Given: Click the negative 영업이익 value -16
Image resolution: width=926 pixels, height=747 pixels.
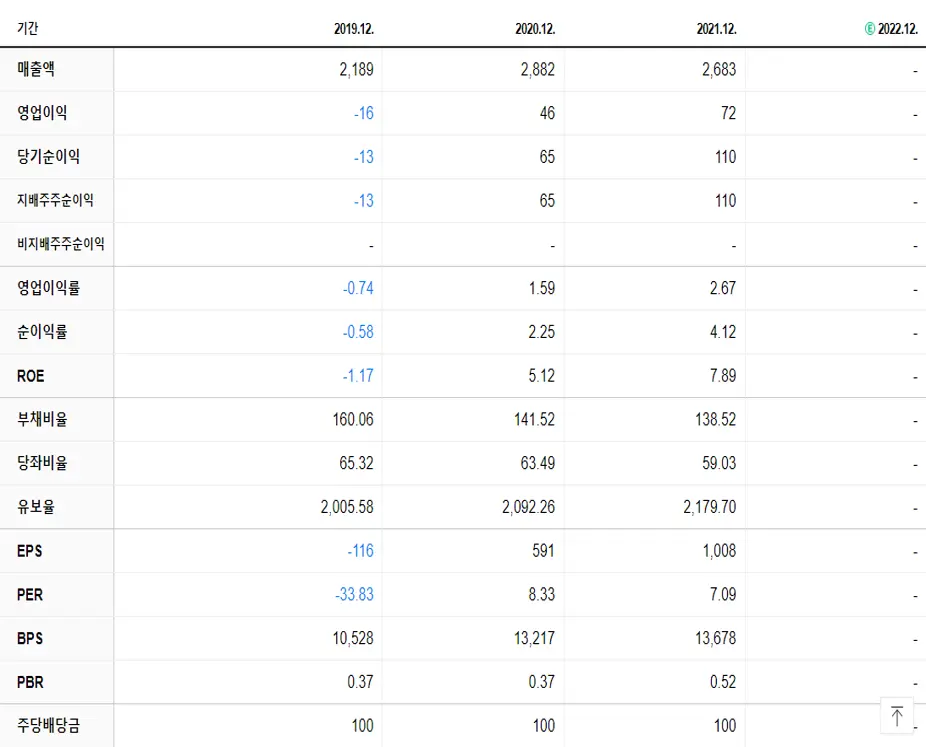Looking at the screenshot, I should click(x=364, y=113).
